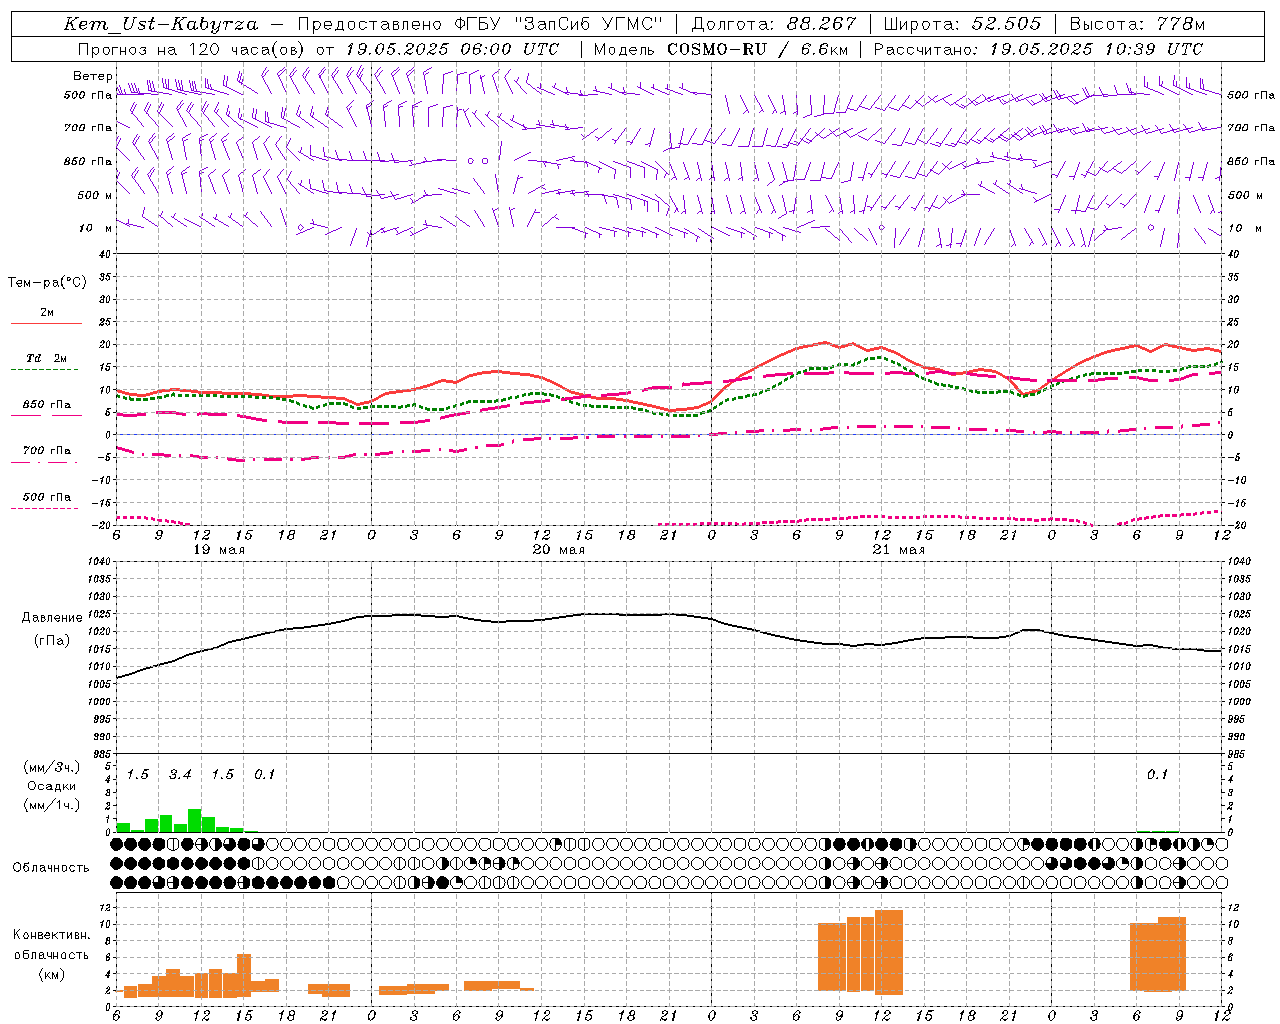Click the 'Высота: 778м' elevation value
Viewport: 1280px width, 1024px height.
(1137, 24)
